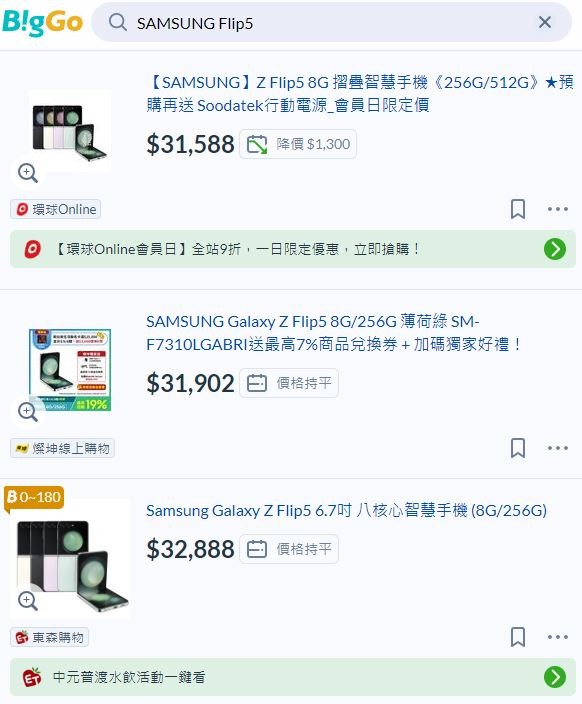
Task: Open more options for 燦坤線上購物 listing
Action: pos(558,448)
